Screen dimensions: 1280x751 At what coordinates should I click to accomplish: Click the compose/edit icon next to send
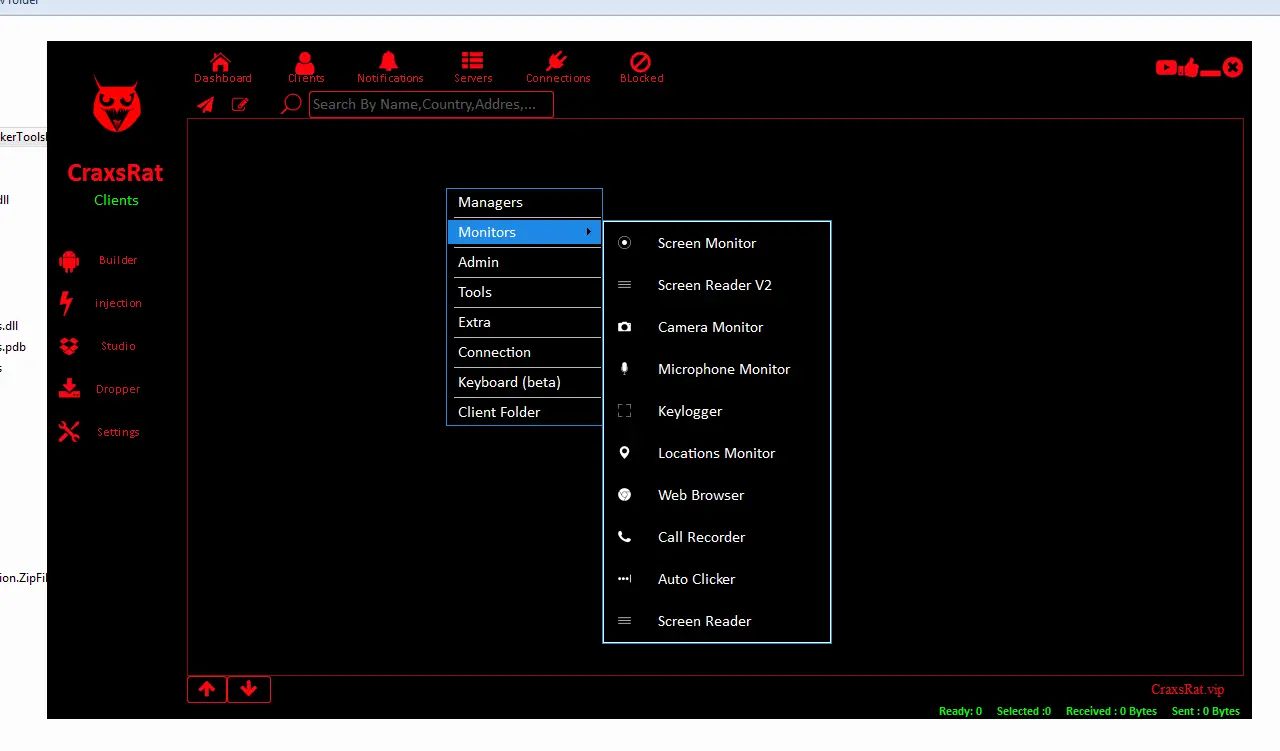click(x=240, y=104)
